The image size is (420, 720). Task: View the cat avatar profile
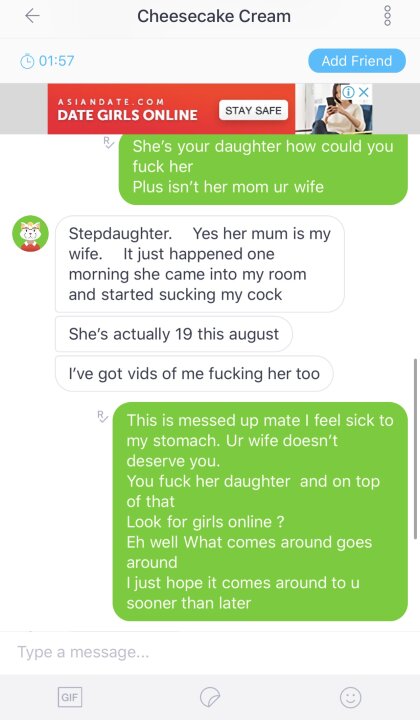click(30, 233)
